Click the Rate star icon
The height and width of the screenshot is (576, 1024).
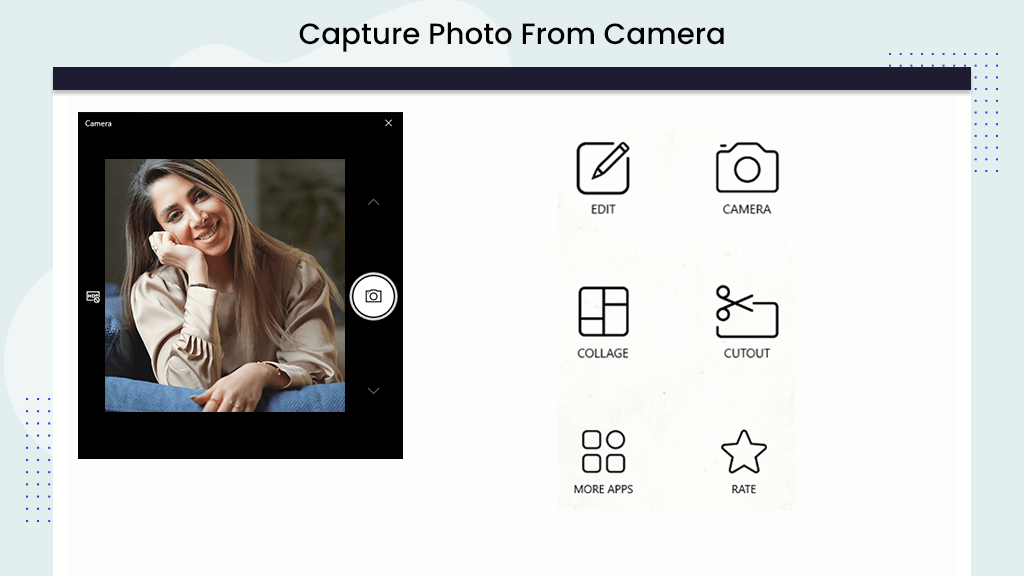click(744, 451)
